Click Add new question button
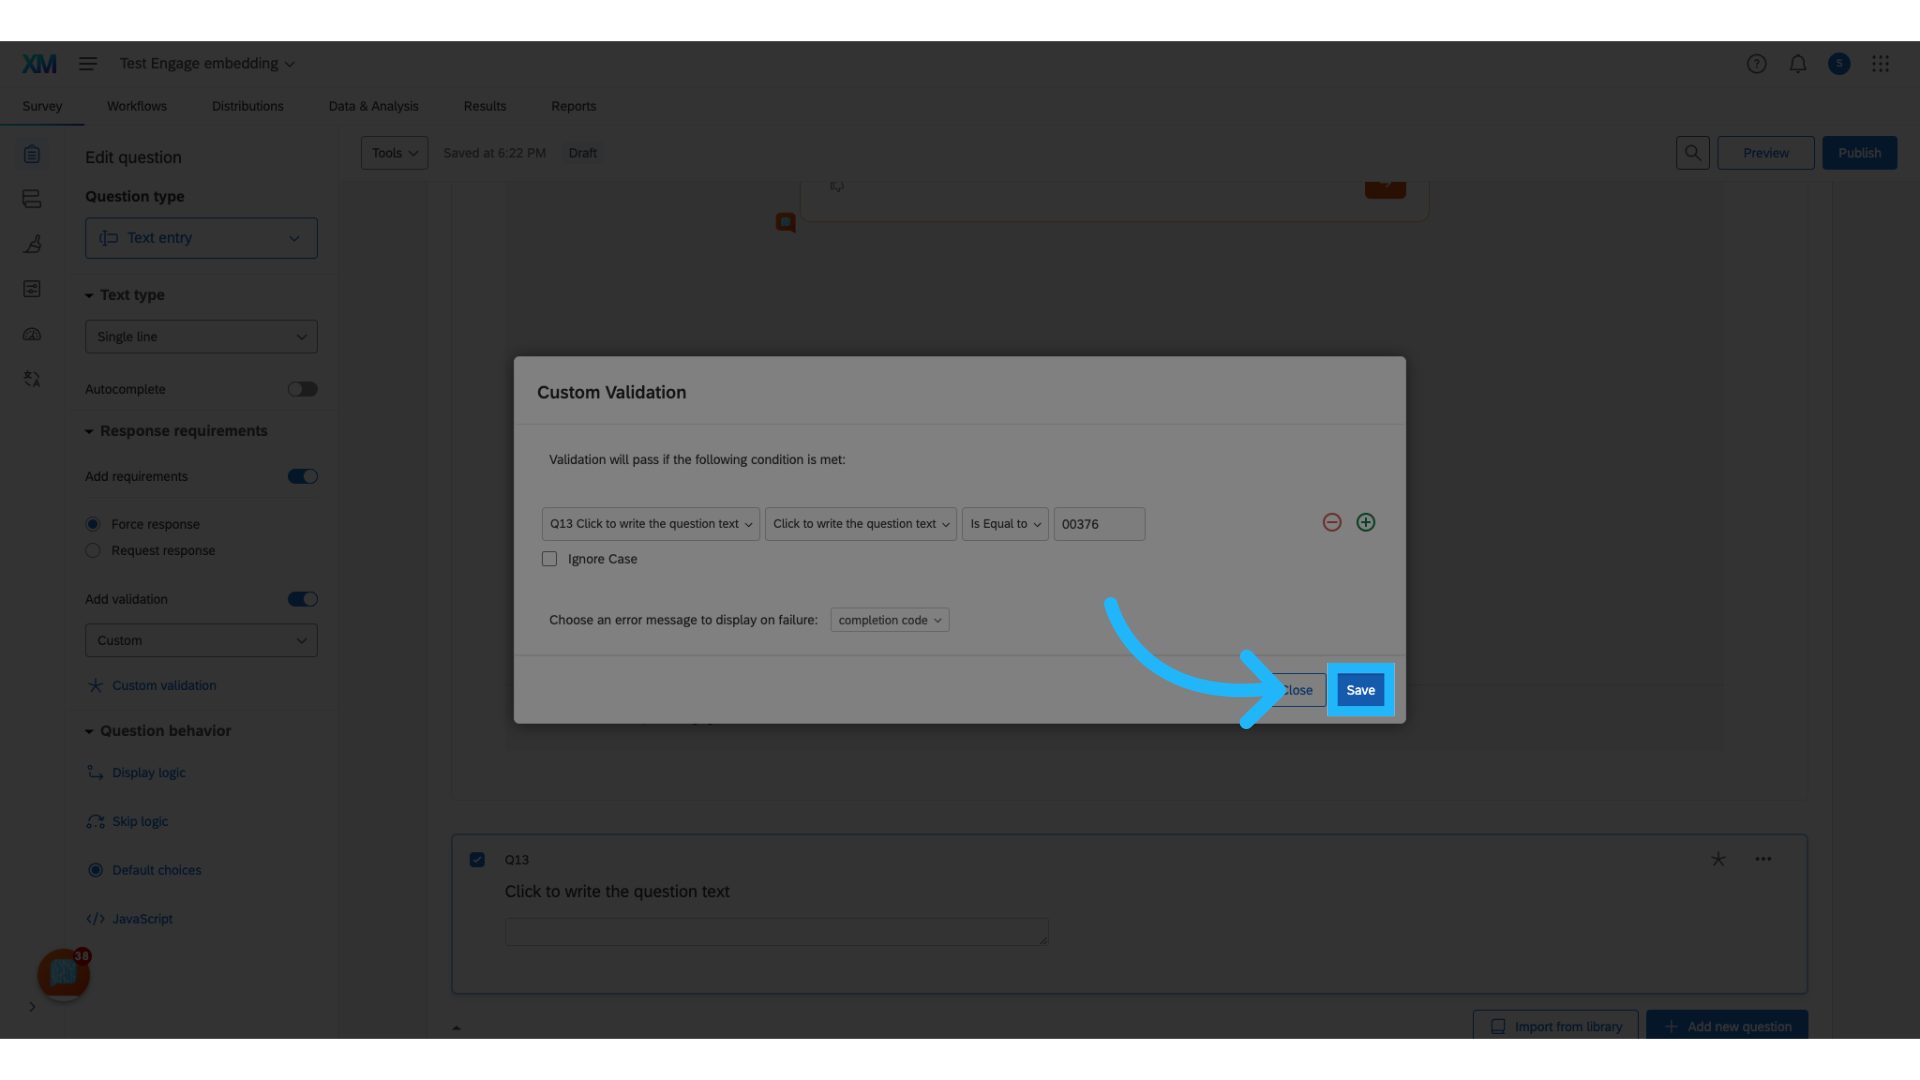 1727,1026
